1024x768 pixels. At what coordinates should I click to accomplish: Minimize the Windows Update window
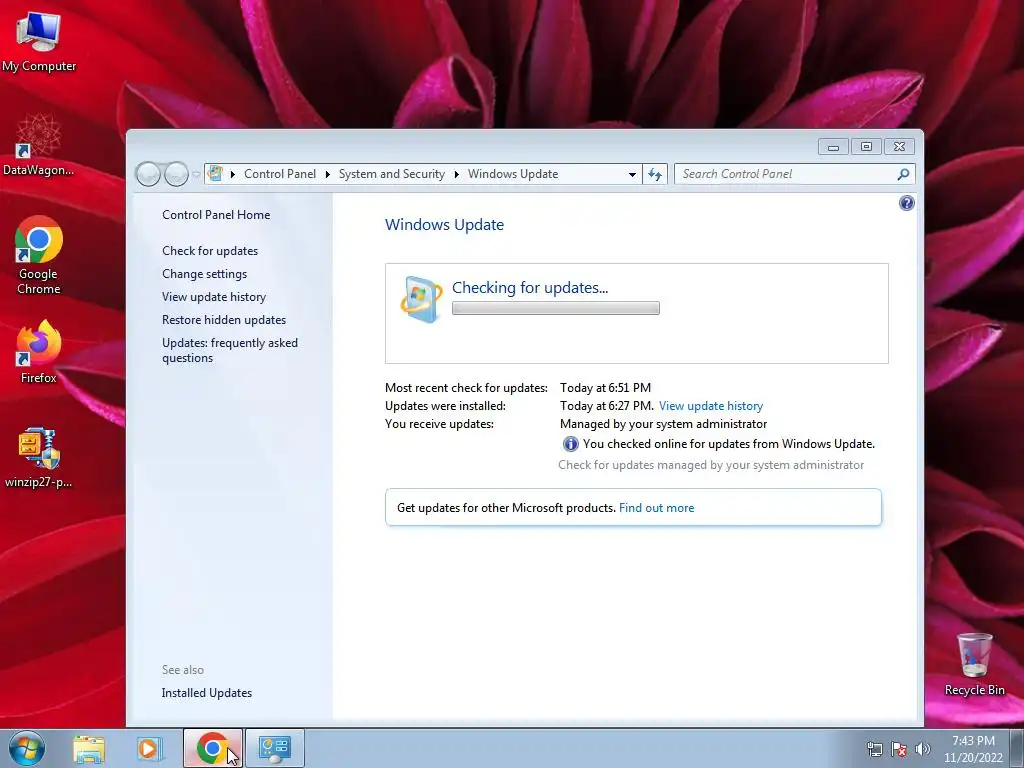click(x=833, y=147)
